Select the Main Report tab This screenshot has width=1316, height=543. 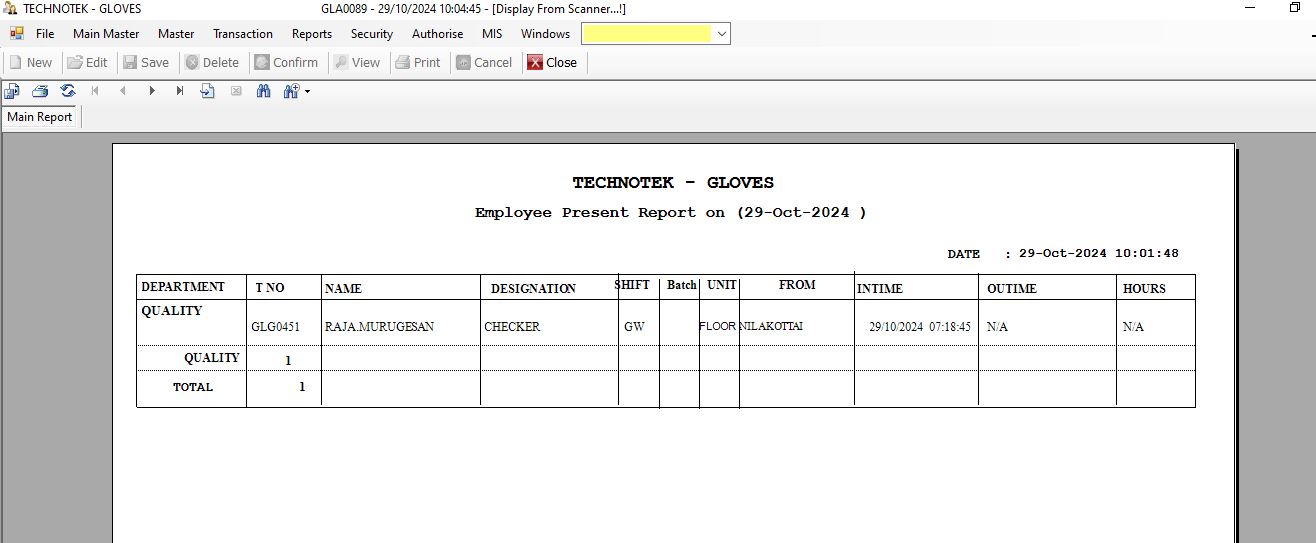(x=40, y=117)
